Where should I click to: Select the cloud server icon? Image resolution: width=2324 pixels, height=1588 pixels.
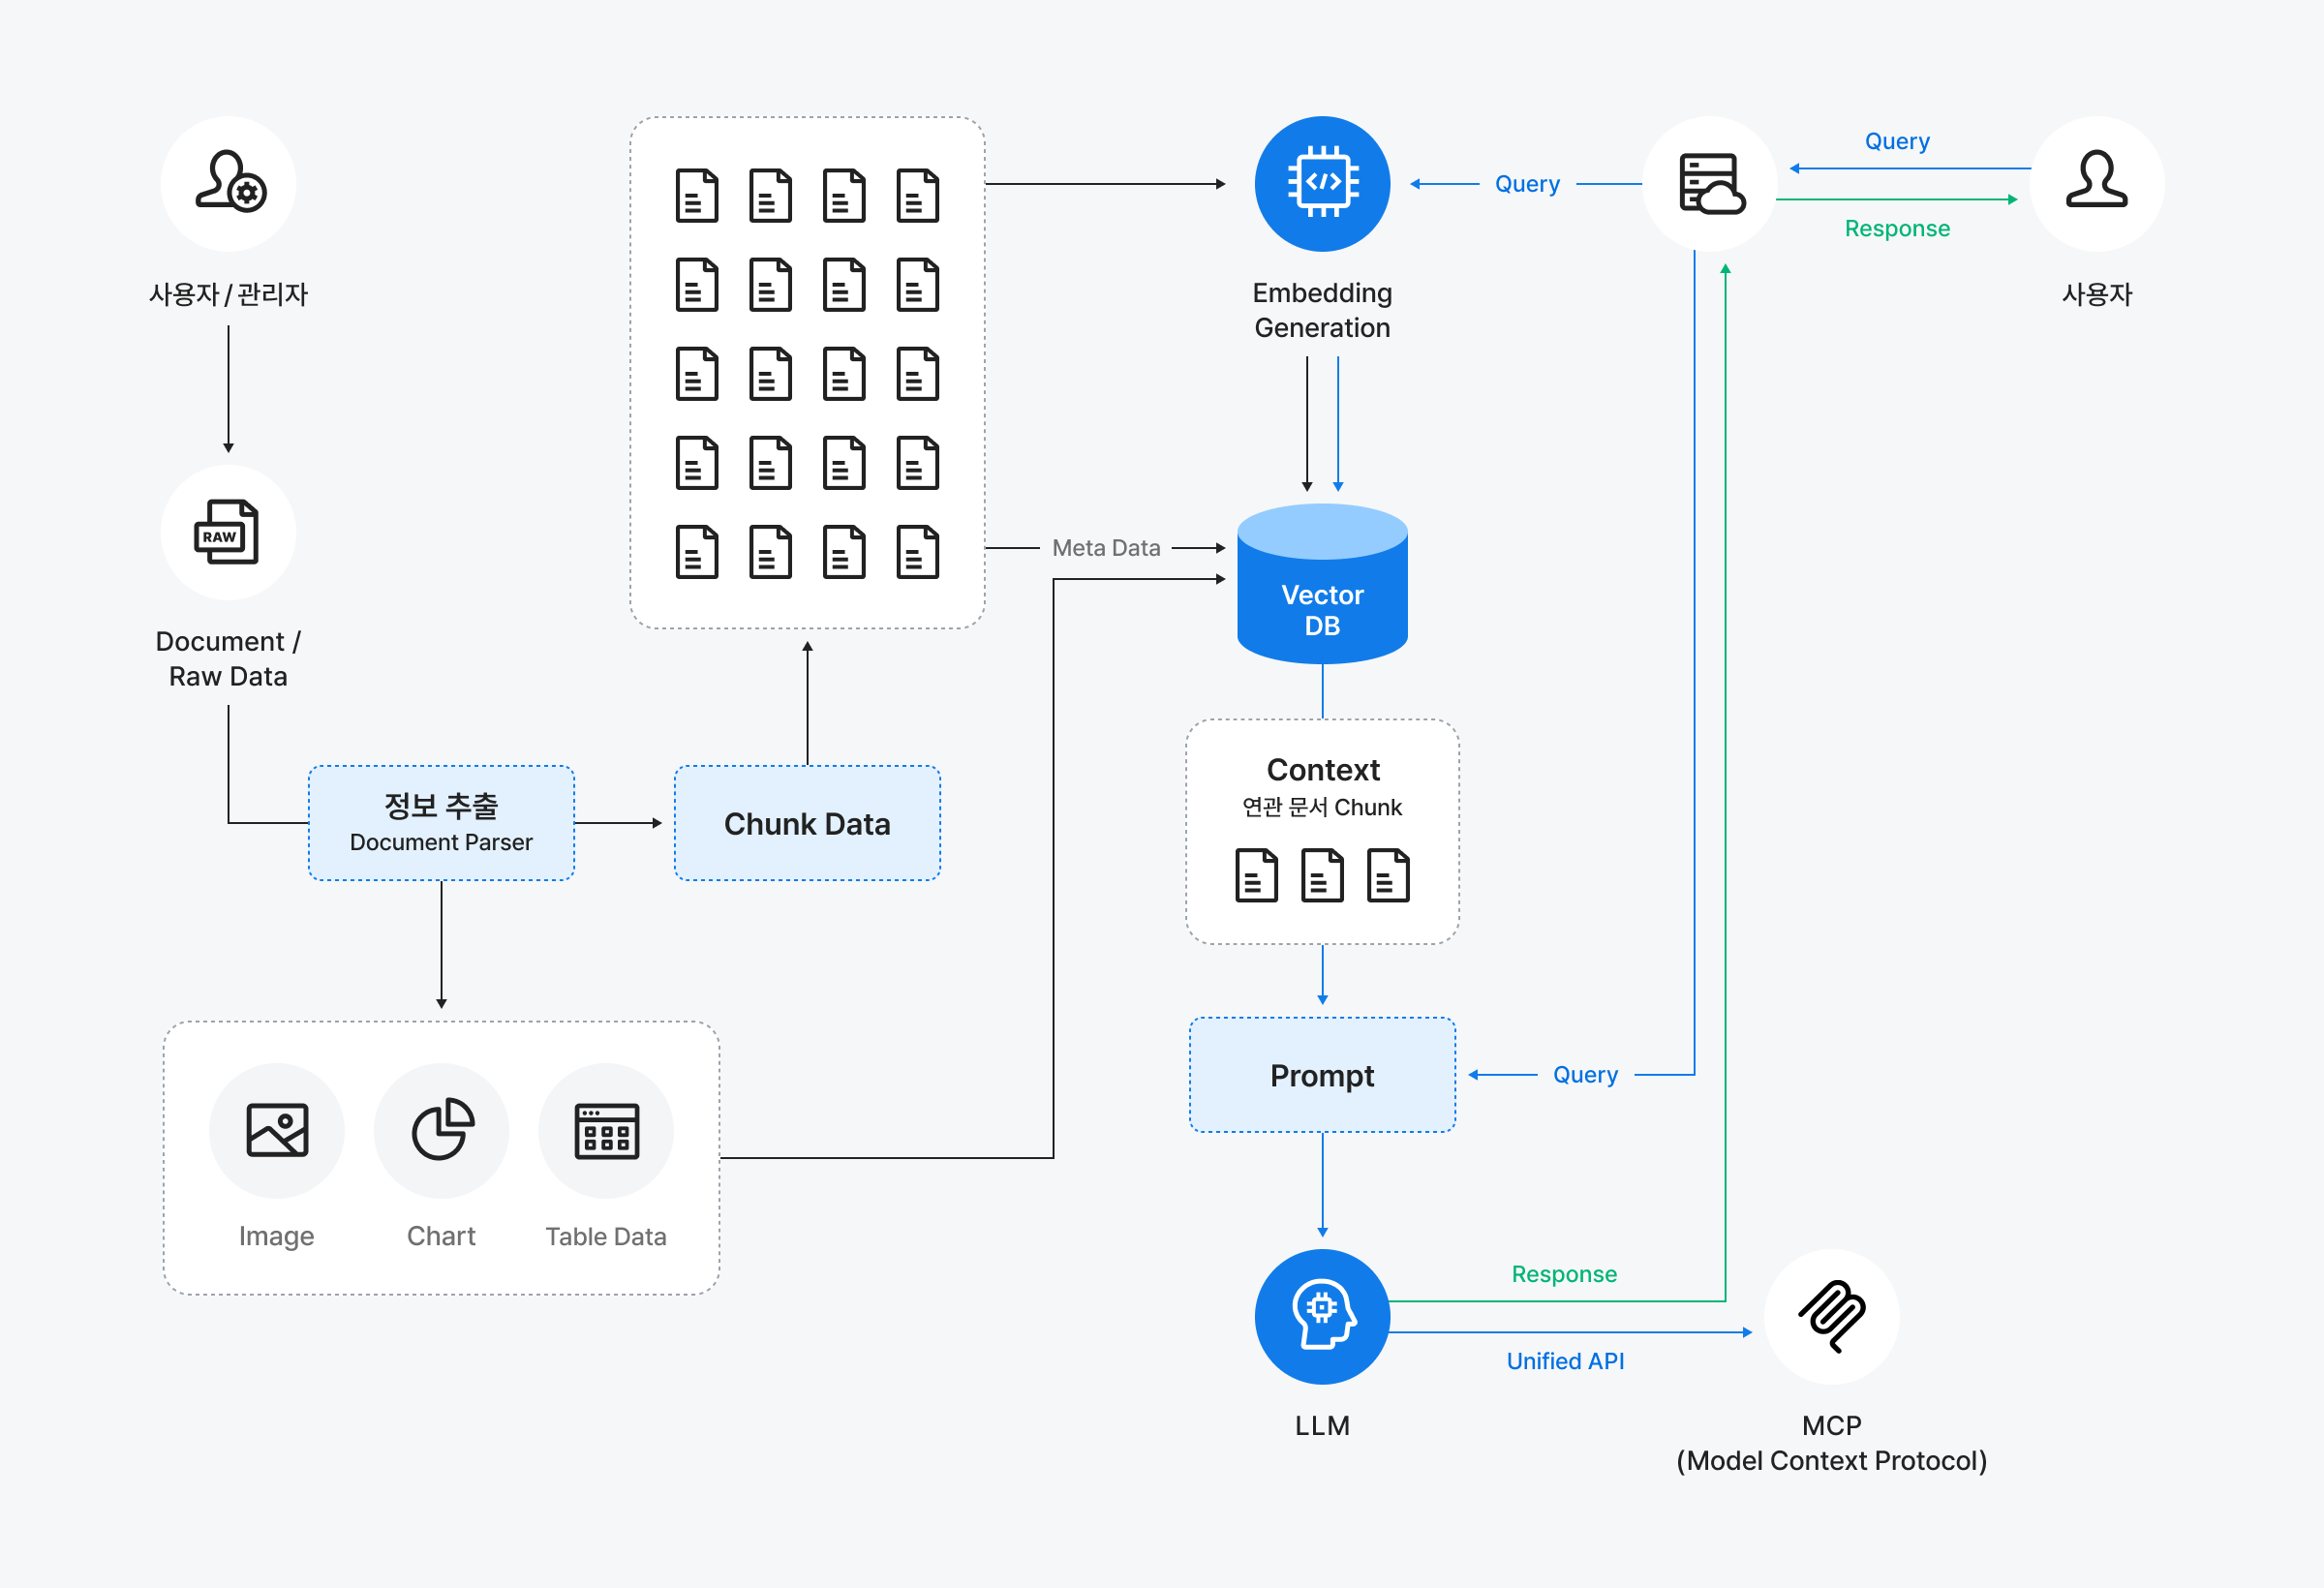tap(1710, 183)
